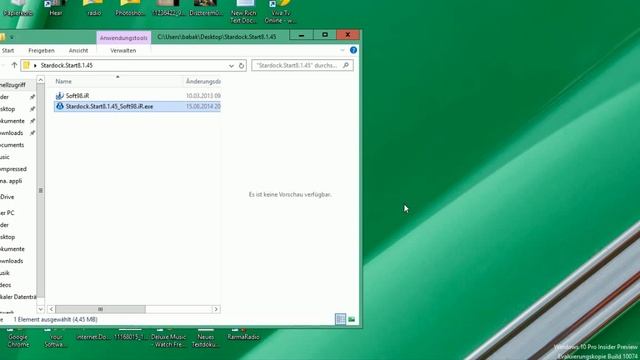Open the Start ribbon tab
640x360 pixels.
pyautogui.click(x=8, y=51)
